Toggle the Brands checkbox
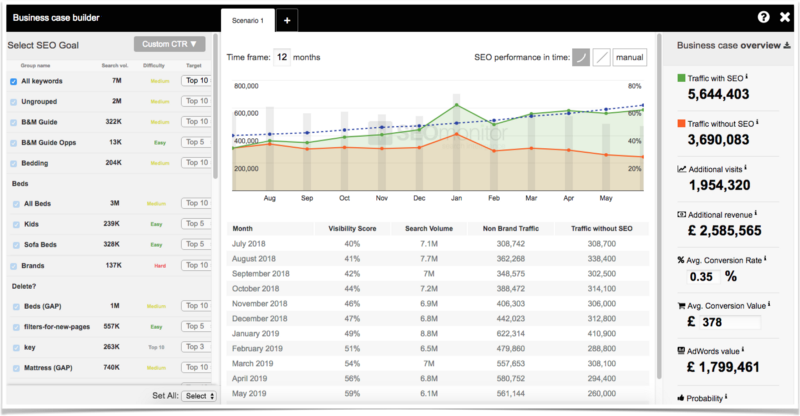 coord(14,266)
